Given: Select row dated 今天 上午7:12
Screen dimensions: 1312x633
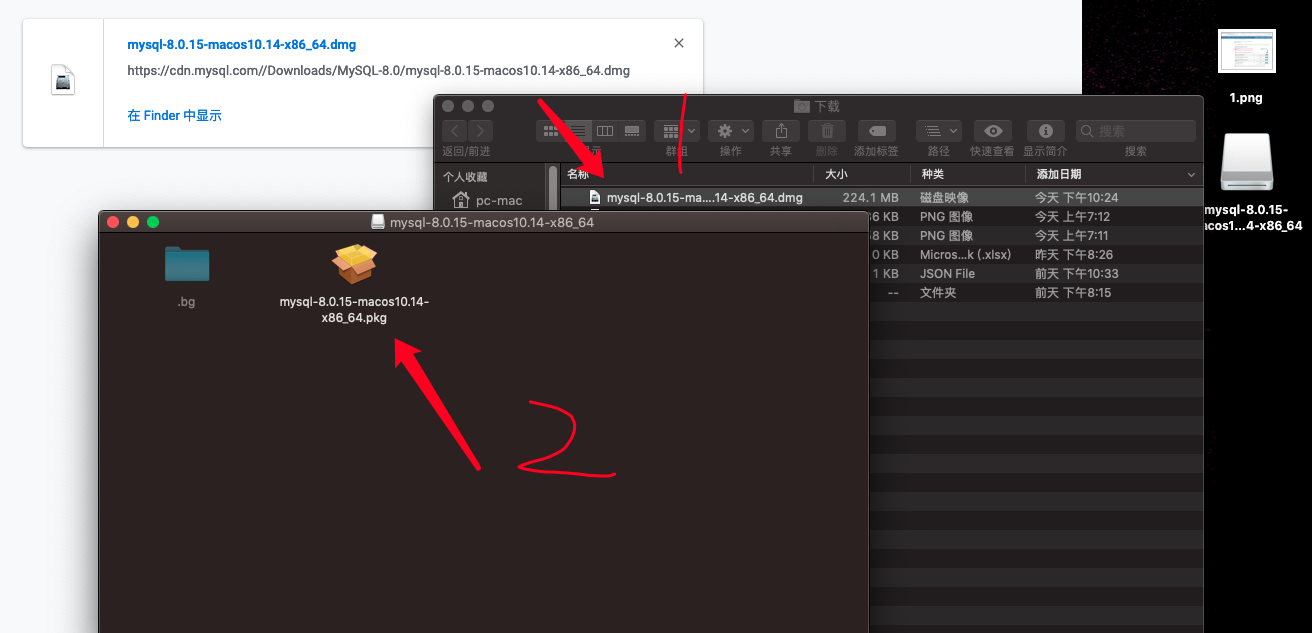Looking at the screenshot, I should click(x=1035, y=217).
